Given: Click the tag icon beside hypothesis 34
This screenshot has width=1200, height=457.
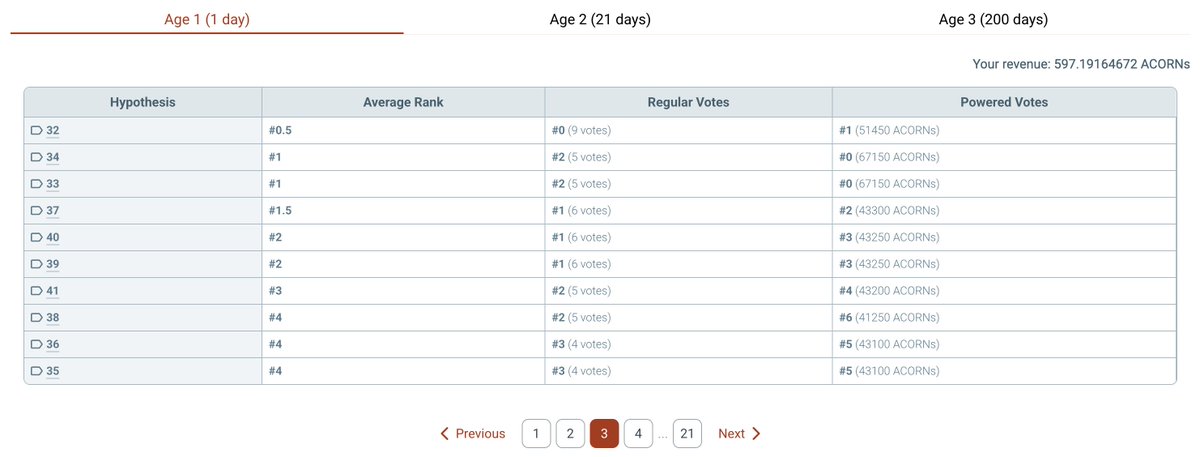Looking at the screenshot, I should (37, 157).
